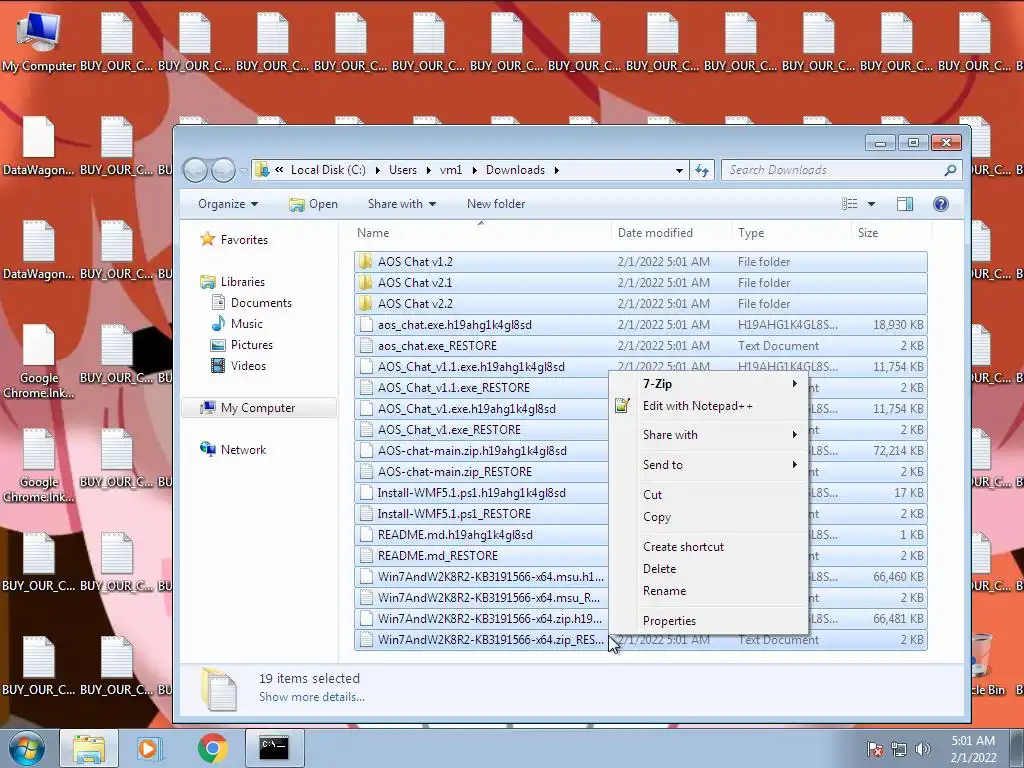Image resolution: width=1024 pixels, height=768 pixels.
Task: Click New folder button
Action: 496,204
